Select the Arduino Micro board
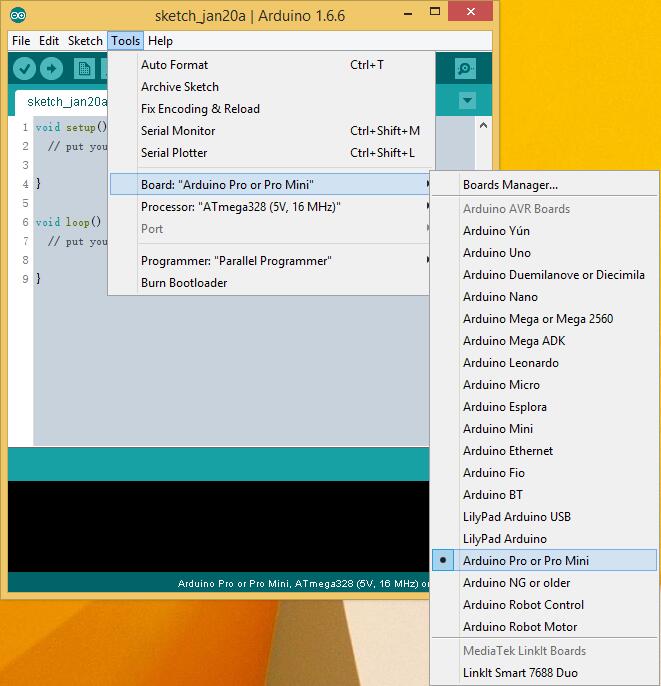The image size is (661, 686). pyautogui.click(x=544, y=385)
